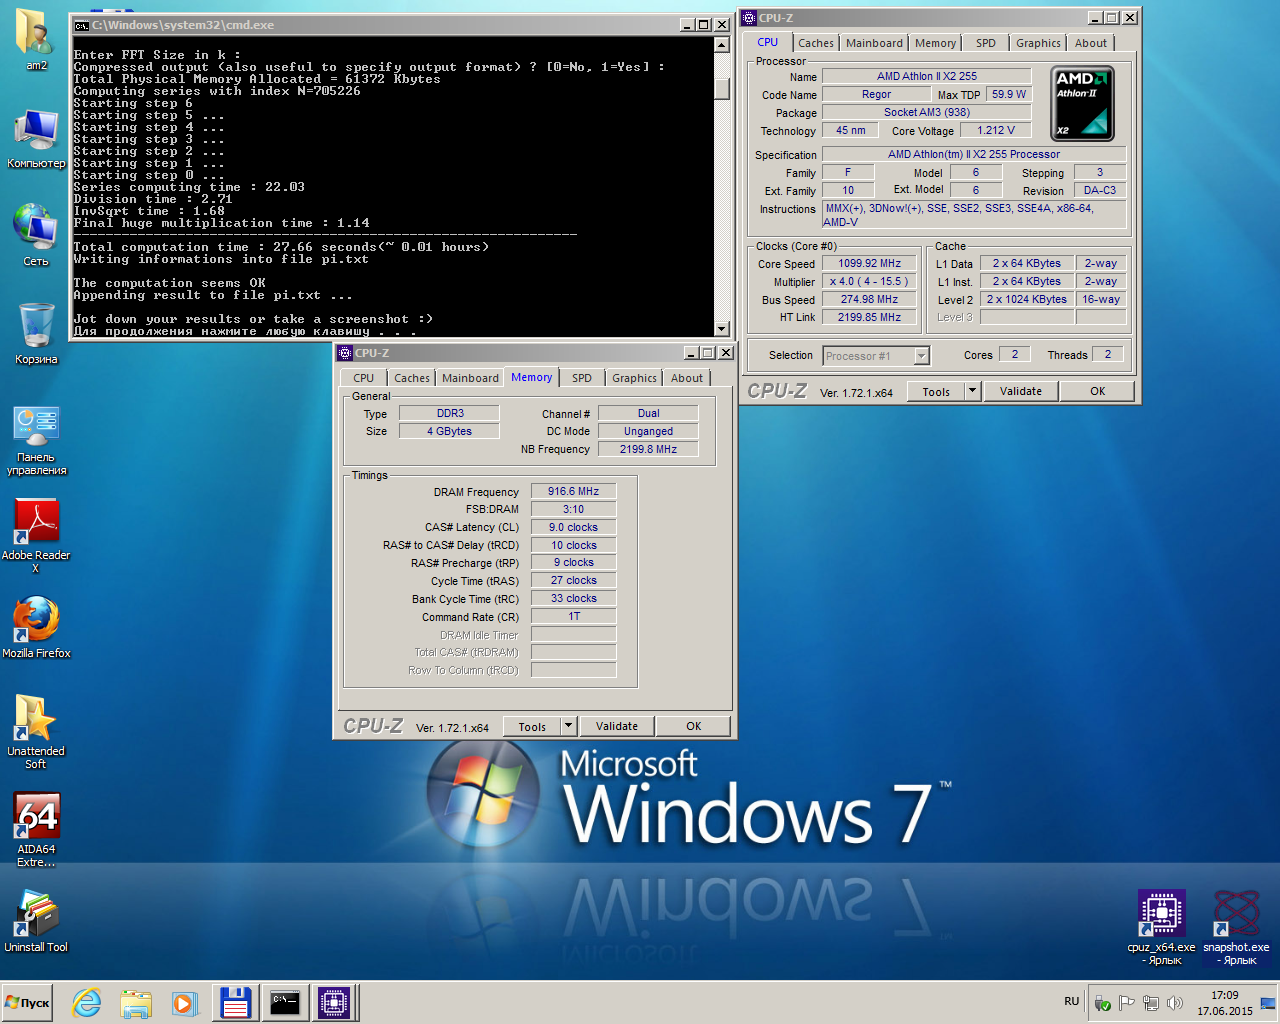This screenshot has height=1024, width=1280.
Task: Click the floppy disk taskbar icon
Action: tap(235, 1002)
